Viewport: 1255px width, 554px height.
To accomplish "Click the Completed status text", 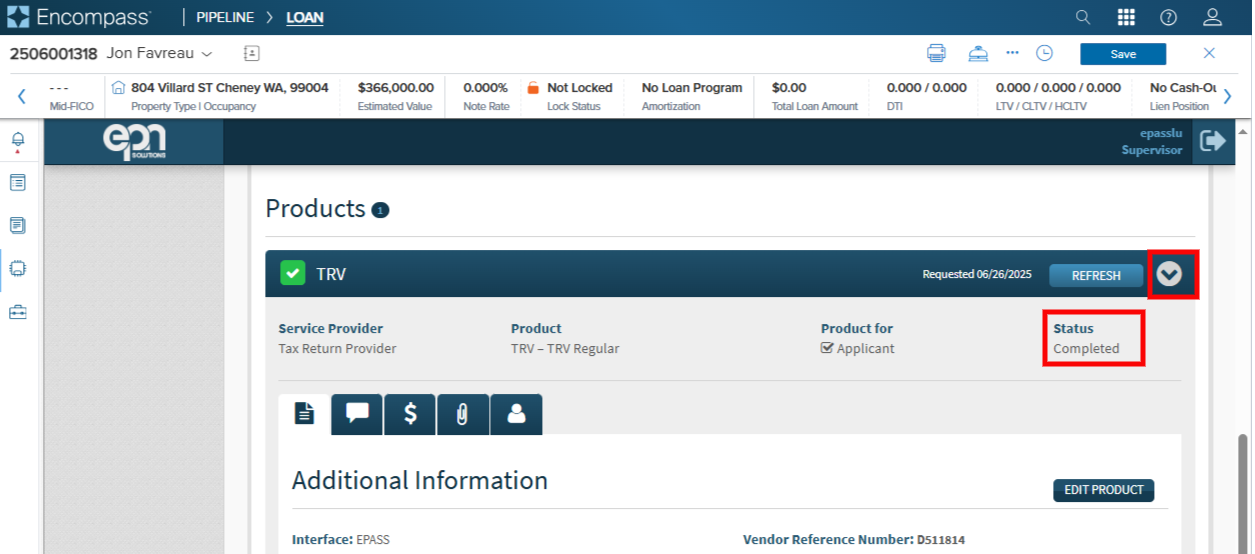I will [x=1086, y=349].
